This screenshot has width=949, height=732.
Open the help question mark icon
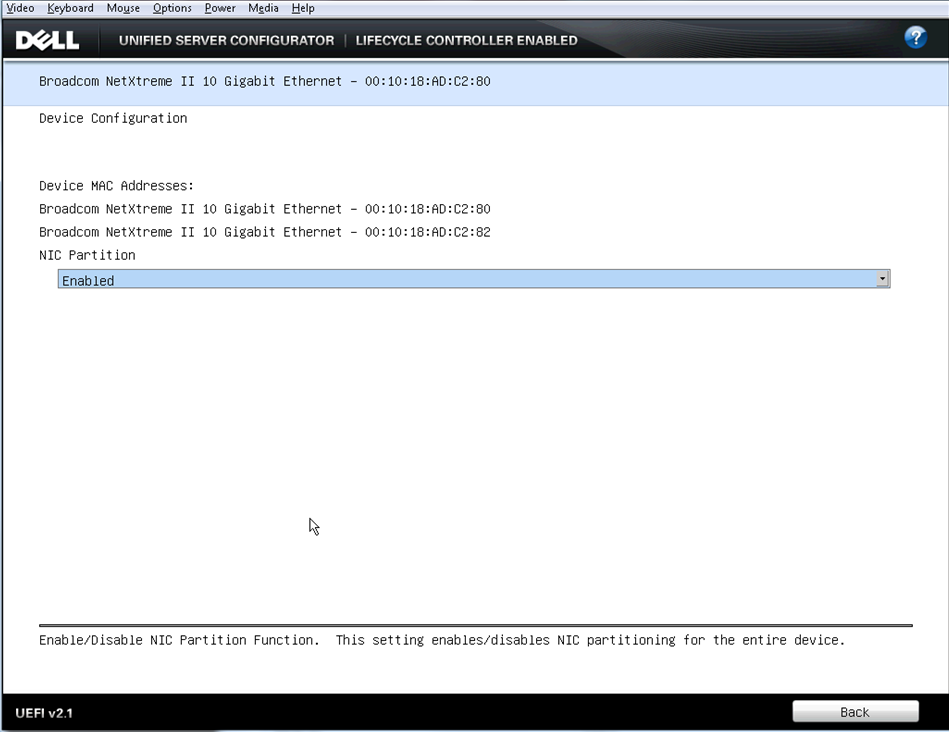click(x=915, y=38)
